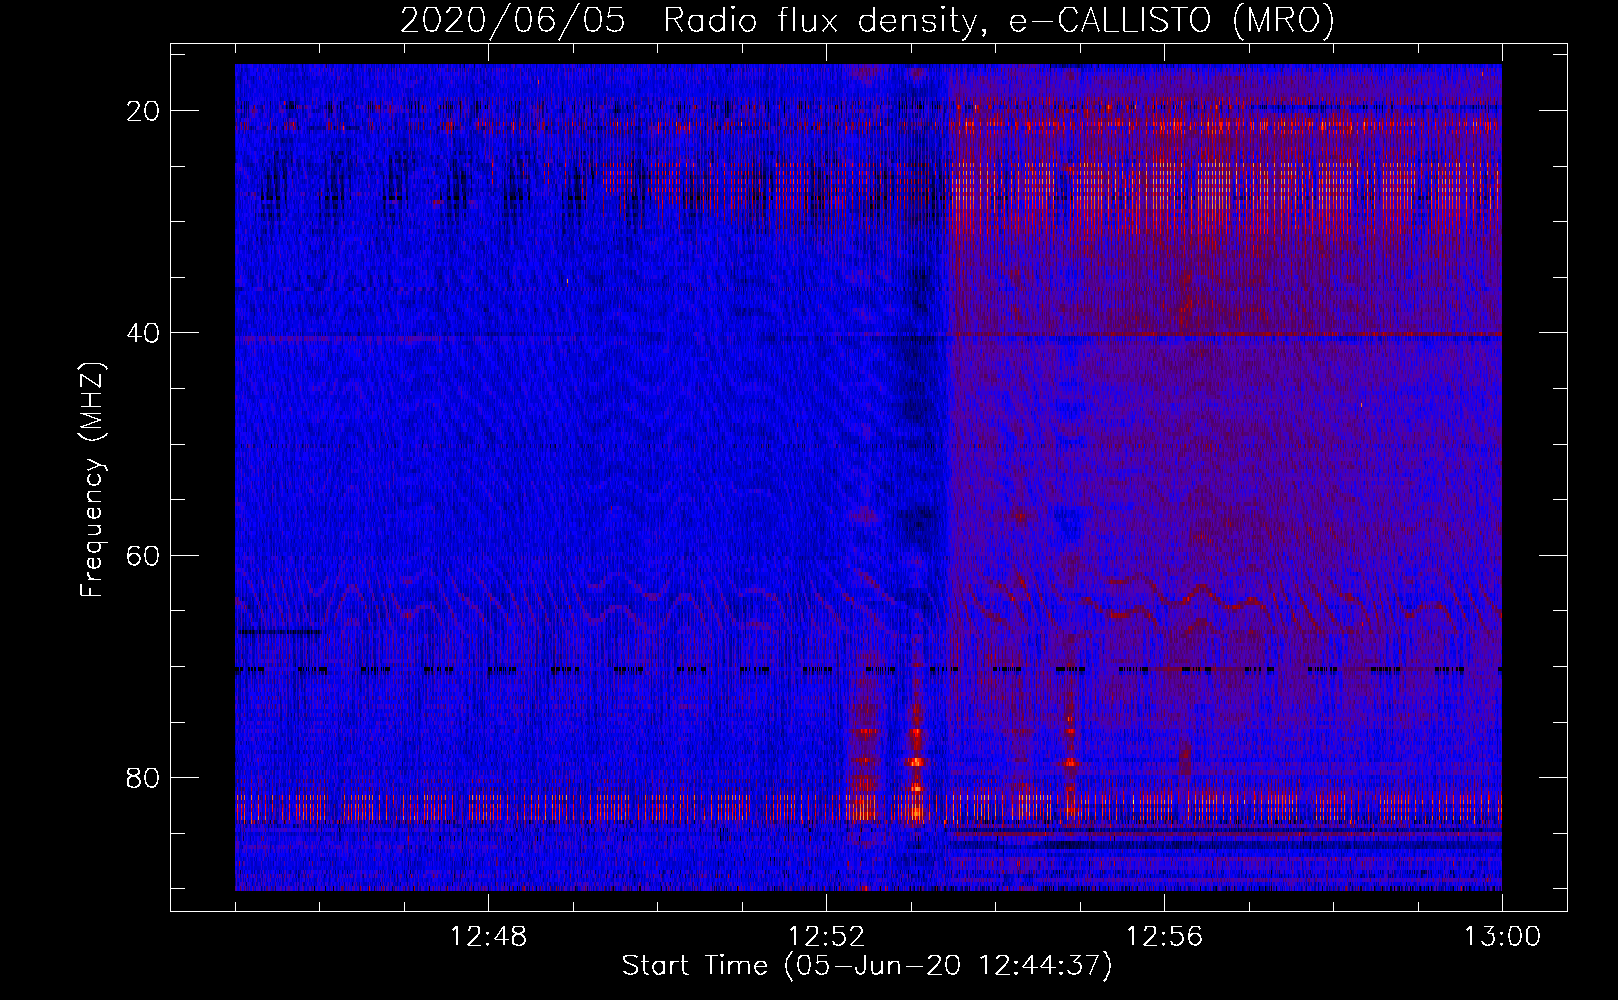Click the '60' frequency tick label

143,555
